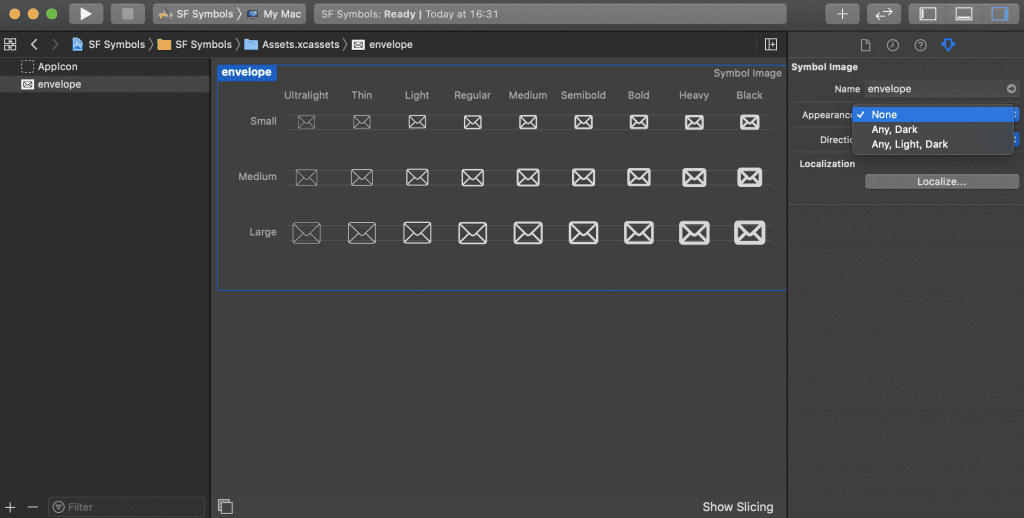
Task: Close the window with the red button
Action: (x=14, y=14)
